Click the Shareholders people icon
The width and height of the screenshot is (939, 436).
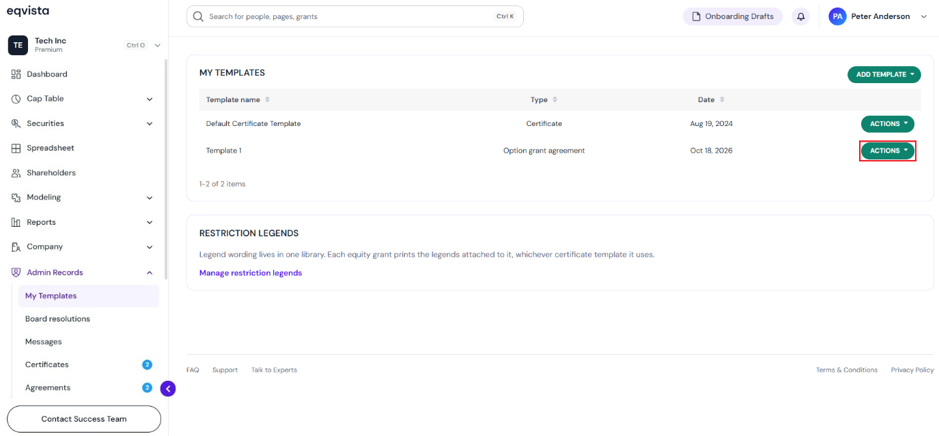(17, 172)
